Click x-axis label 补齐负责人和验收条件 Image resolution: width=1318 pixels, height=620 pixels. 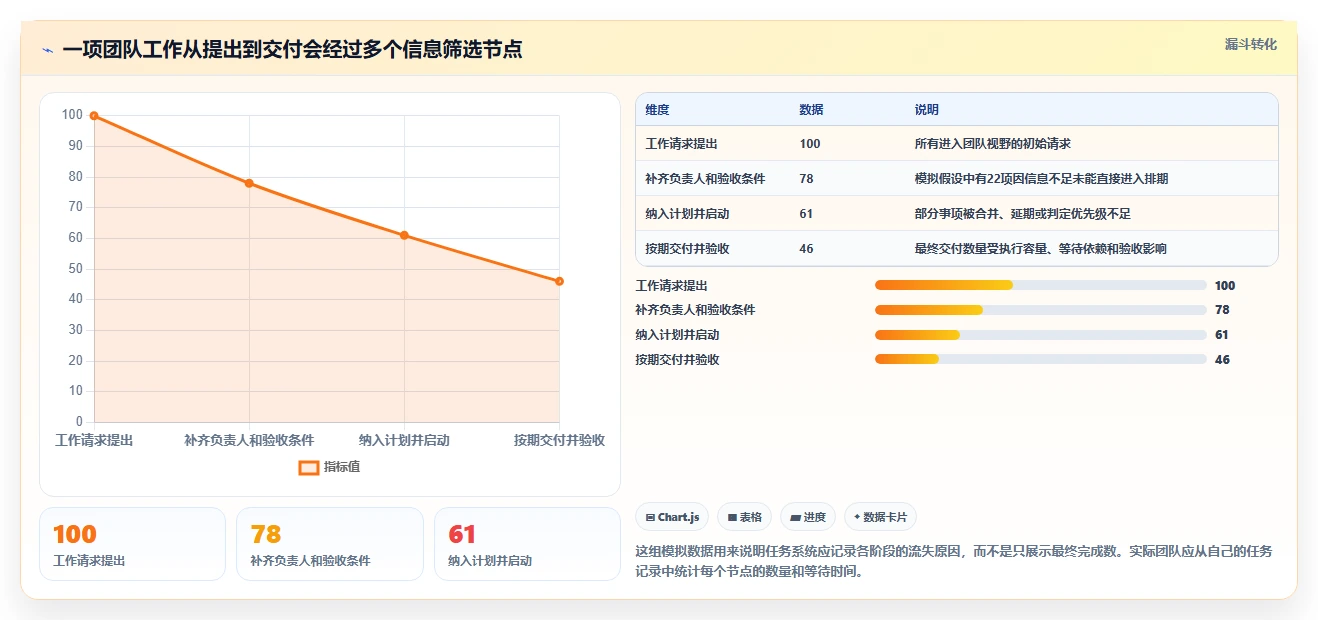[249, 440]
